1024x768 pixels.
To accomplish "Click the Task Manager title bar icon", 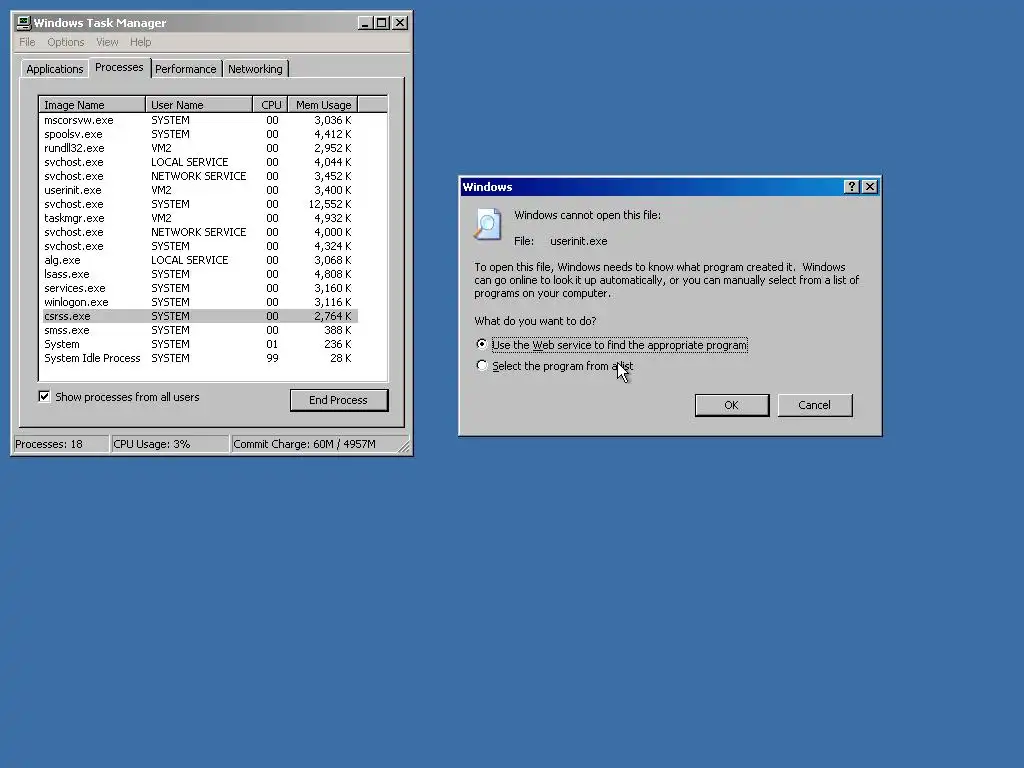I will click(24, 23).
